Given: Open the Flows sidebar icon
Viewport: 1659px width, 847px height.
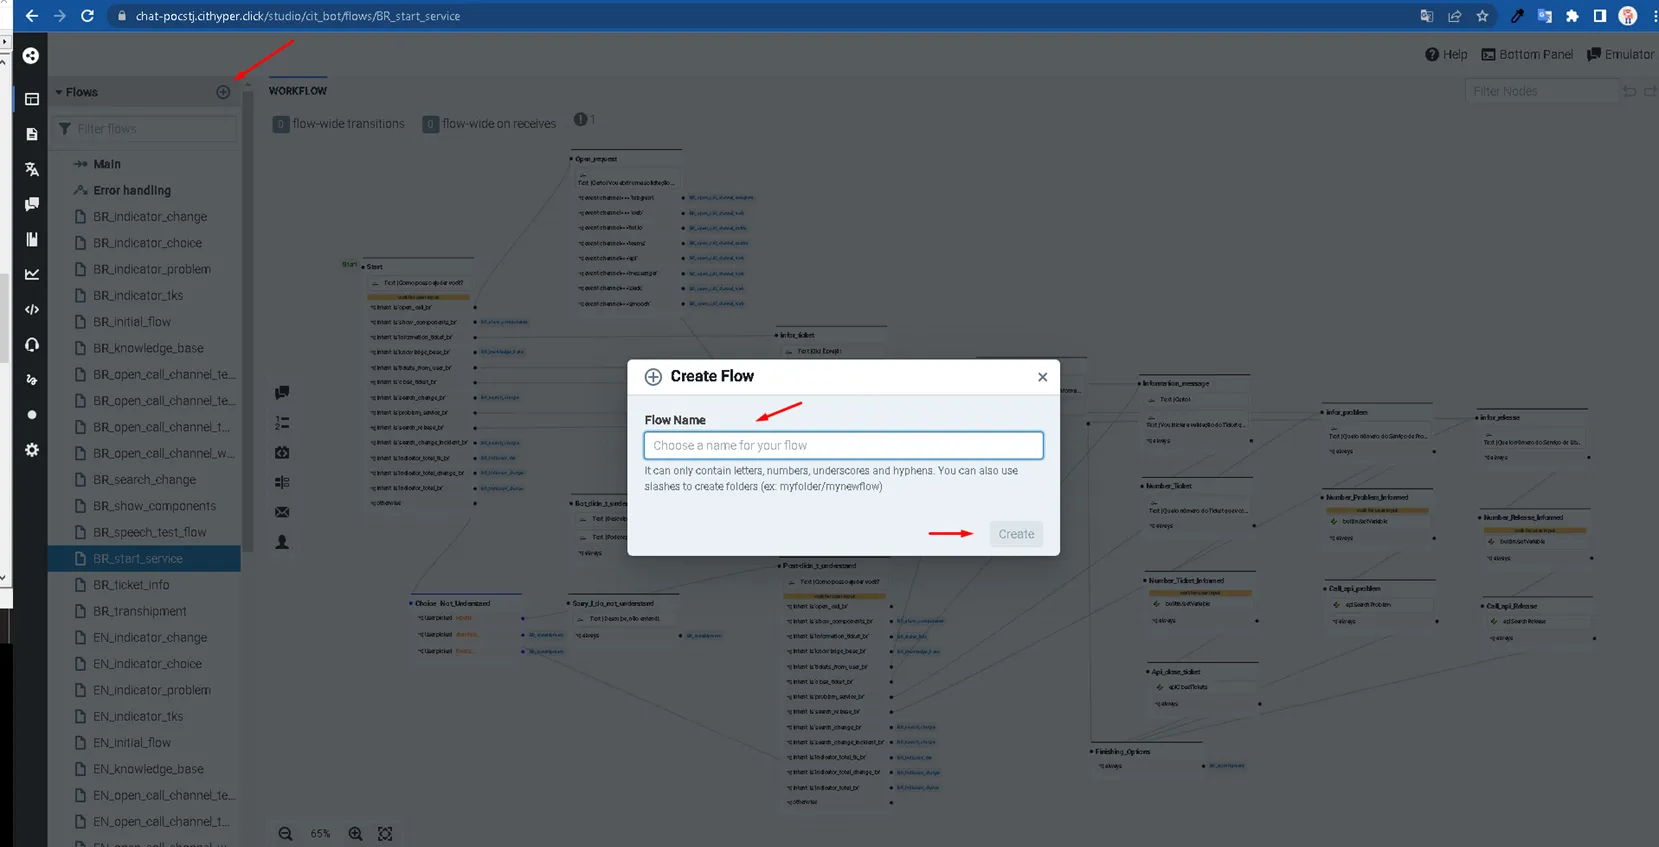Looking at the screenshot, I should tap(32, 99).
